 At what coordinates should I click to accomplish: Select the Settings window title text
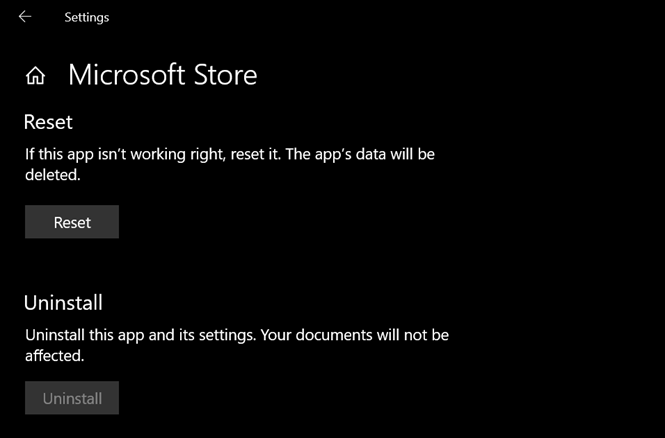coord(87,17)
